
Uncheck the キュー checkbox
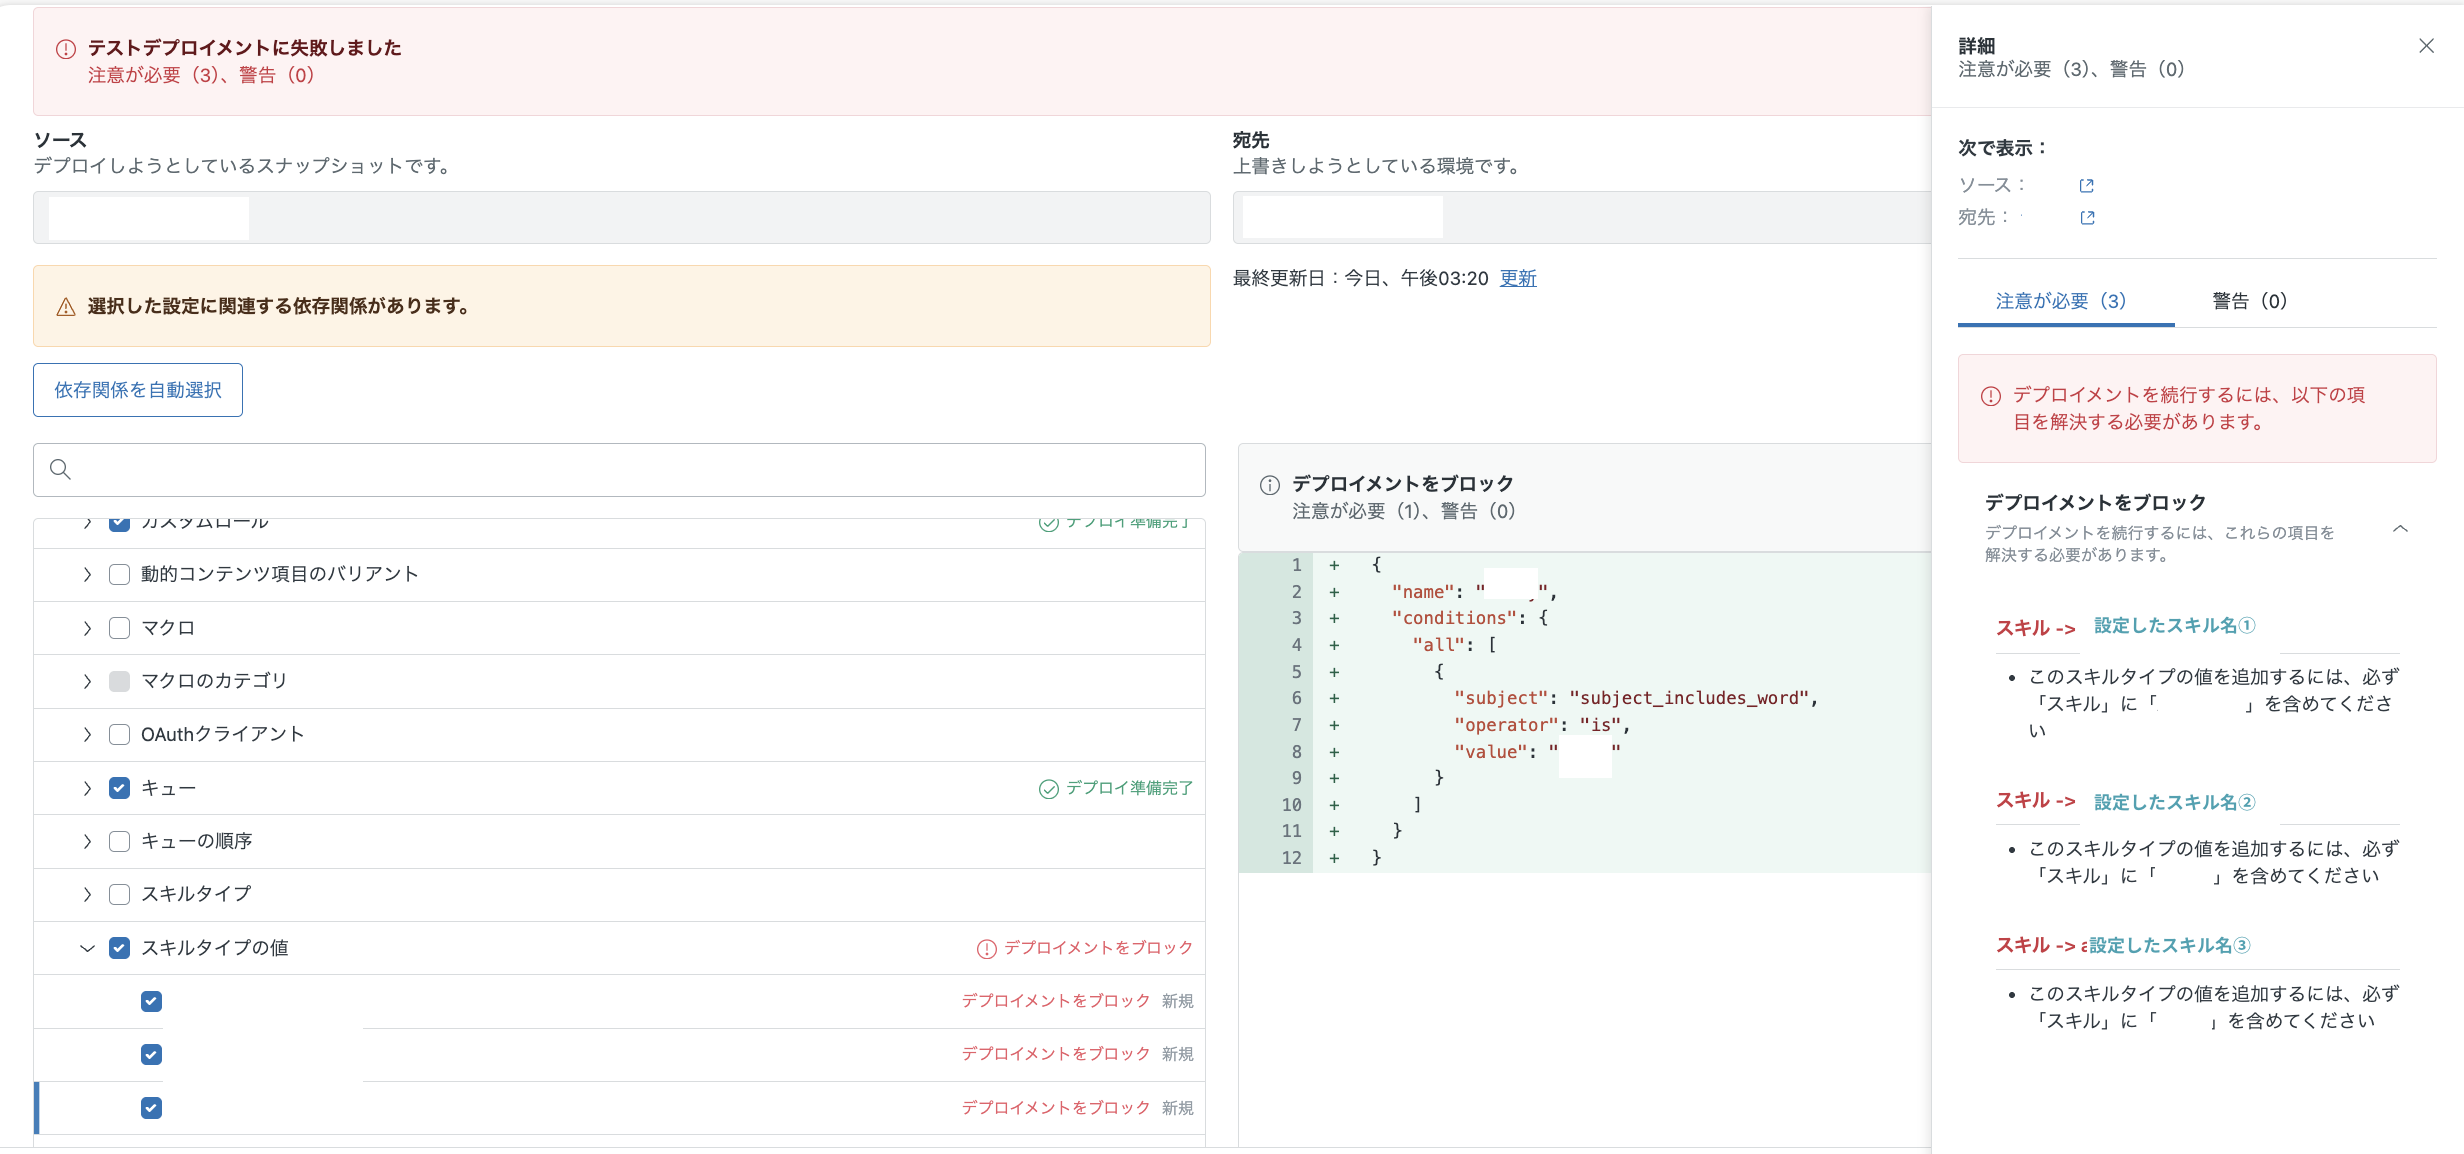click(x=119, y=788)
